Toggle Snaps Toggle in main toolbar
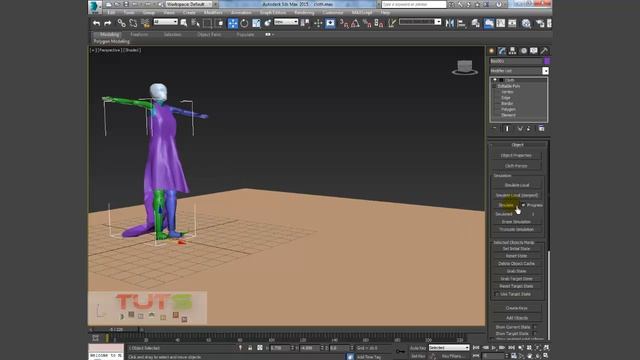640x360 pixels. (344, 23)
